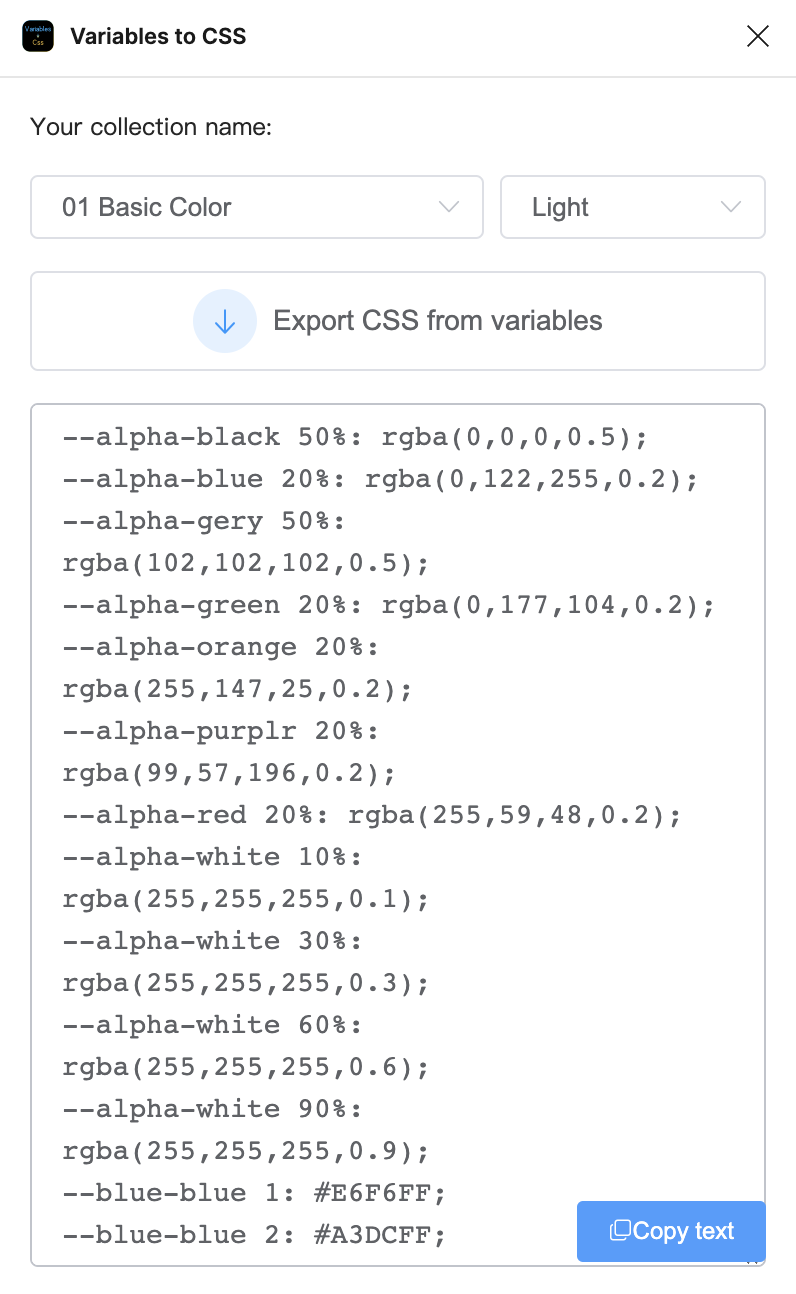796x1294 pixels.
Task: Click the --alpha-green 20% CSS line
Action: click(x=388, y=605)
